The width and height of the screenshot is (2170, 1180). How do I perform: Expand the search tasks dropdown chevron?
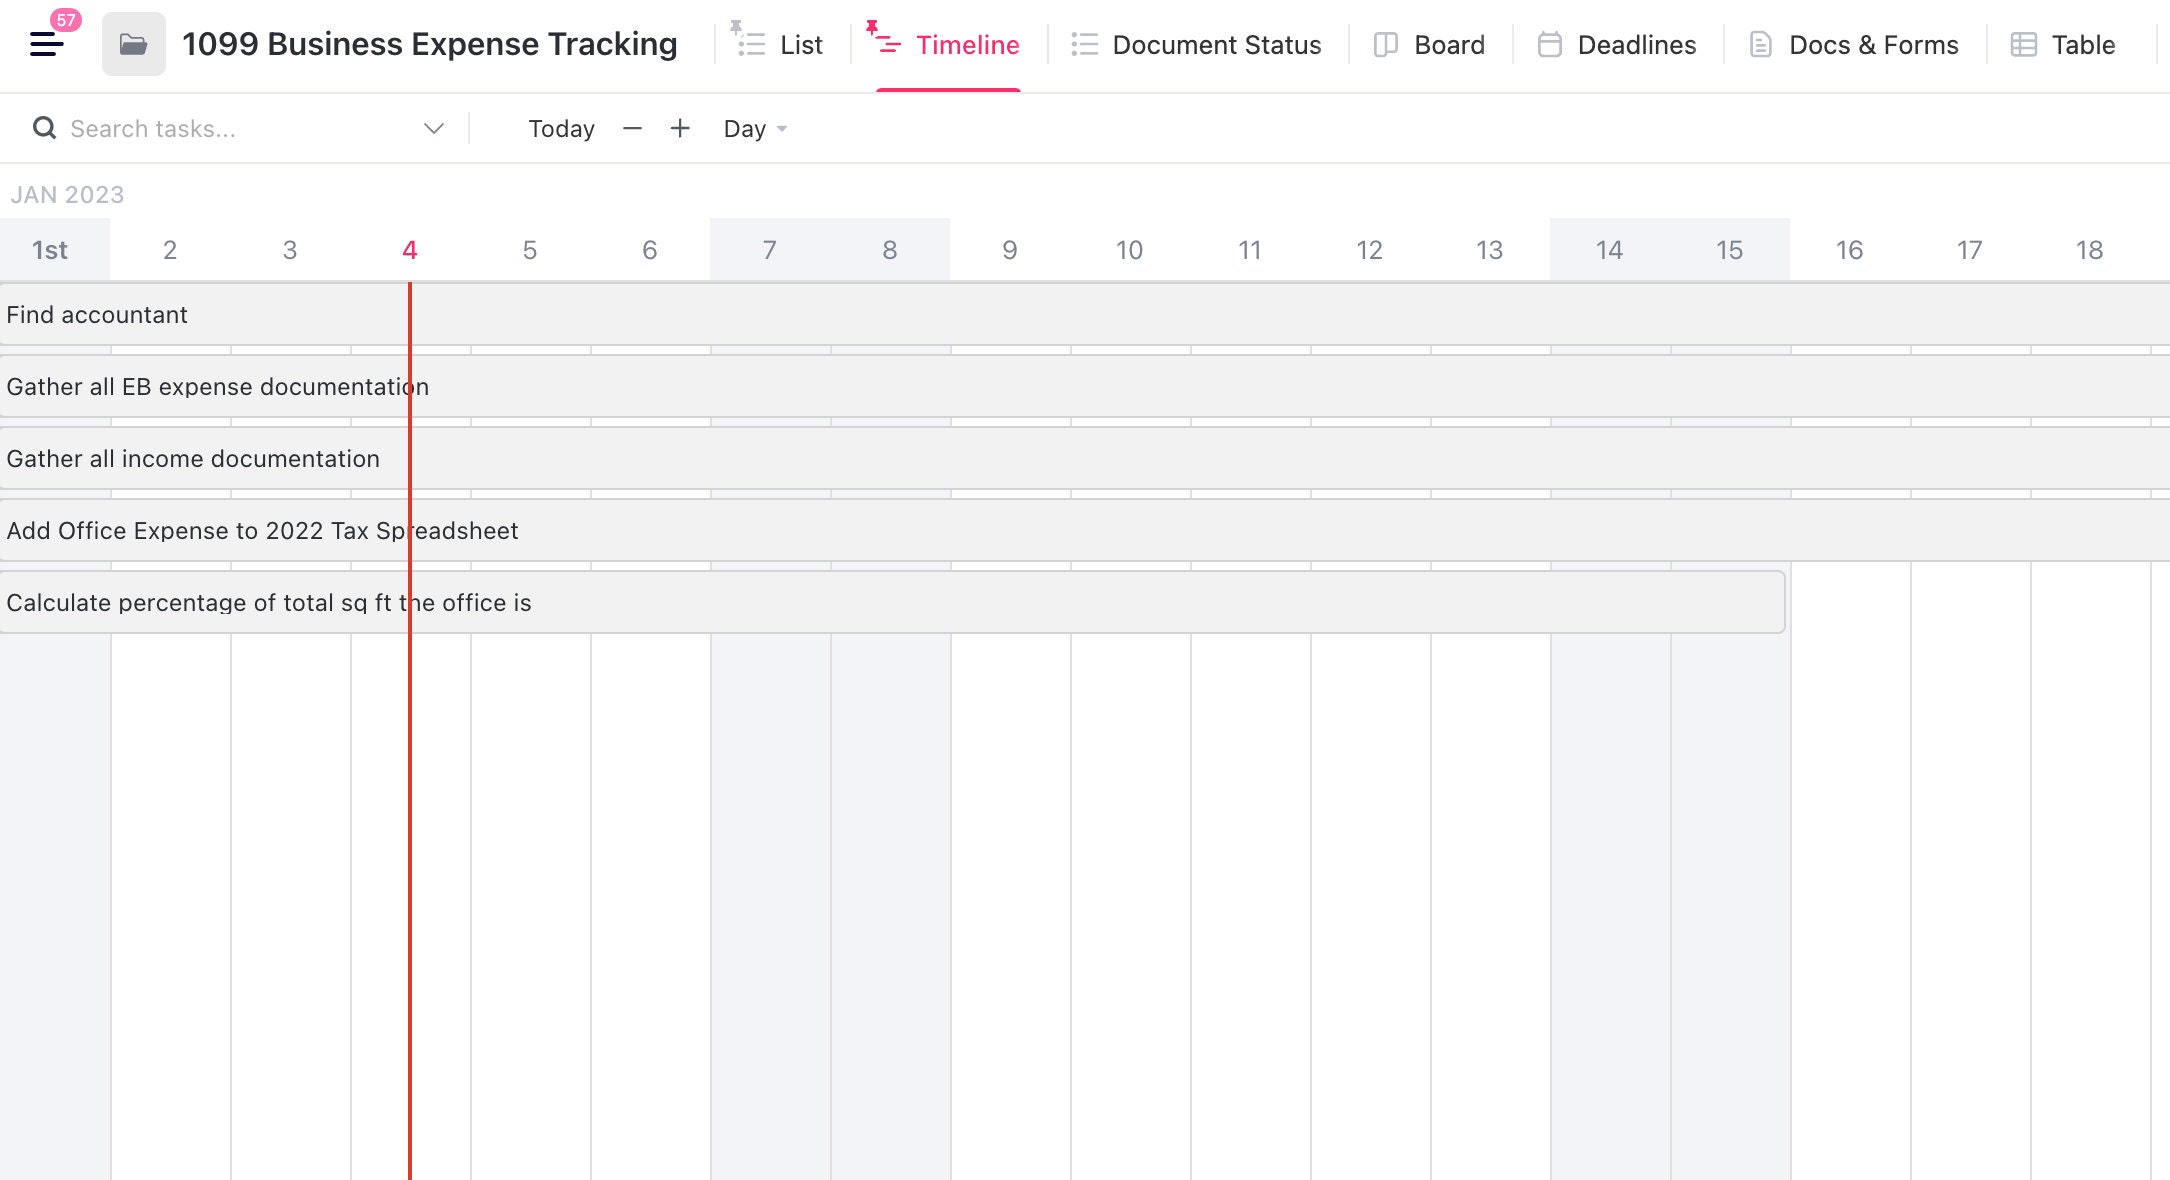(x=434, y=128)
